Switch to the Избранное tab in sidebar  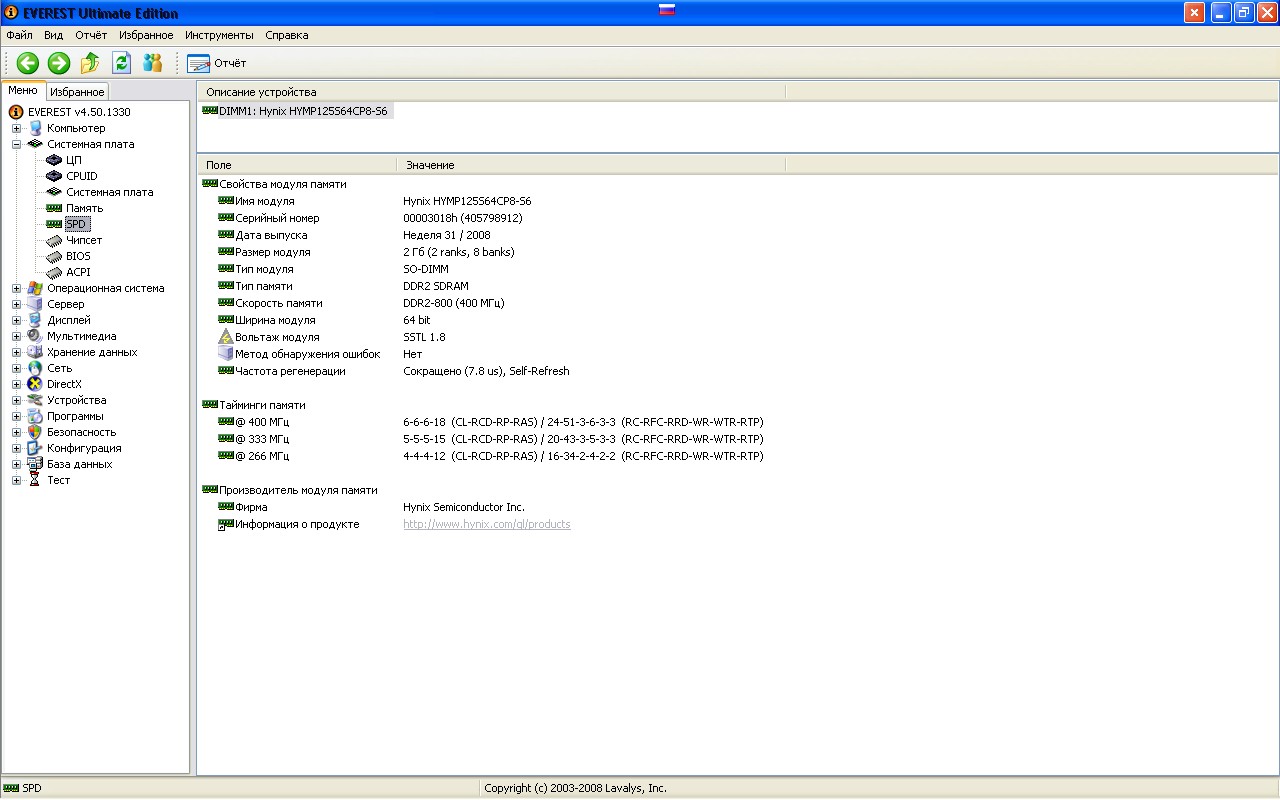point(77,92)
